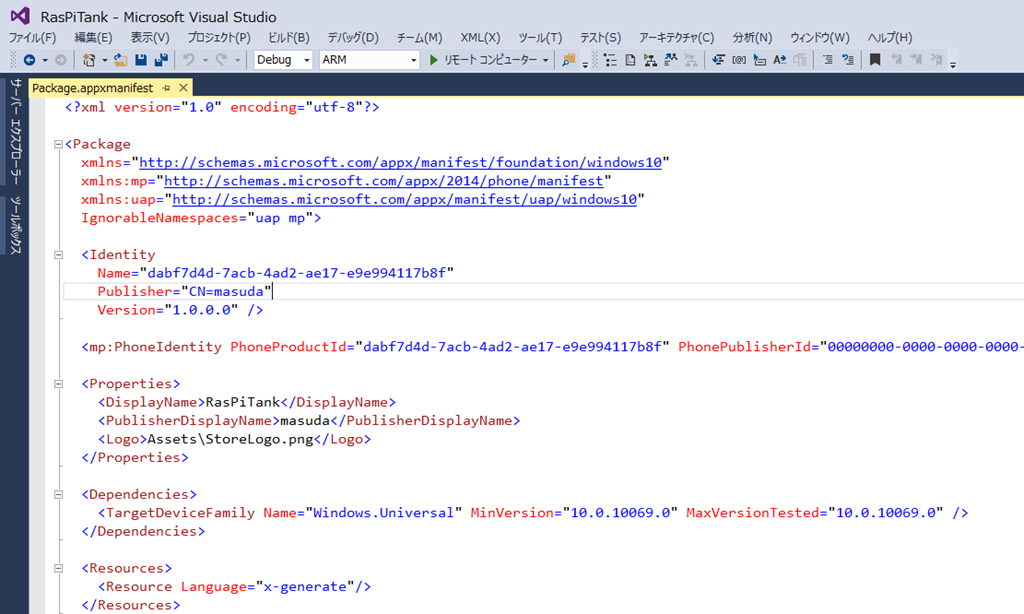The height and width of the screenshot is (614, 1024).
Task: Click the Save All icon
Action: tap(160, 60)
